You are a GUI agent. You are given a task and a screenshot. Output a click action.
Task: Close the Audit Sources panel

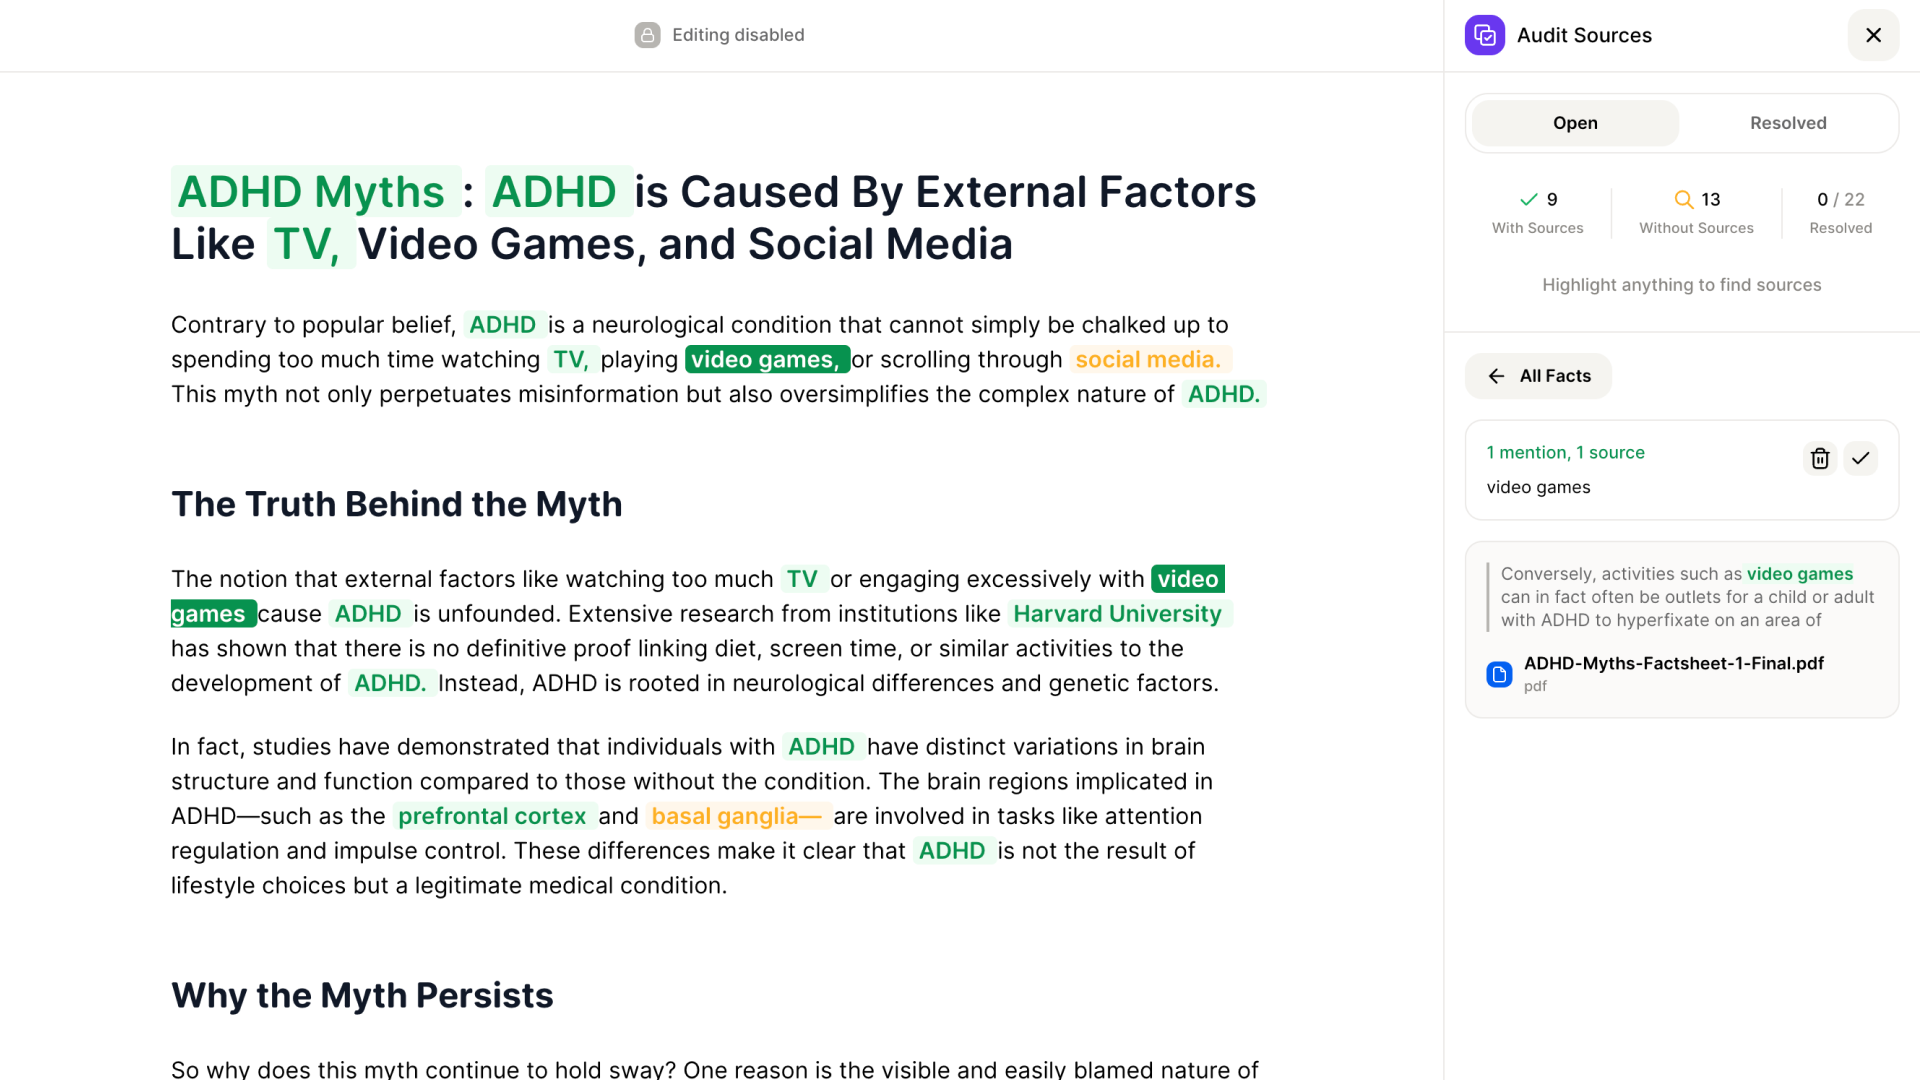[1873, 35]
